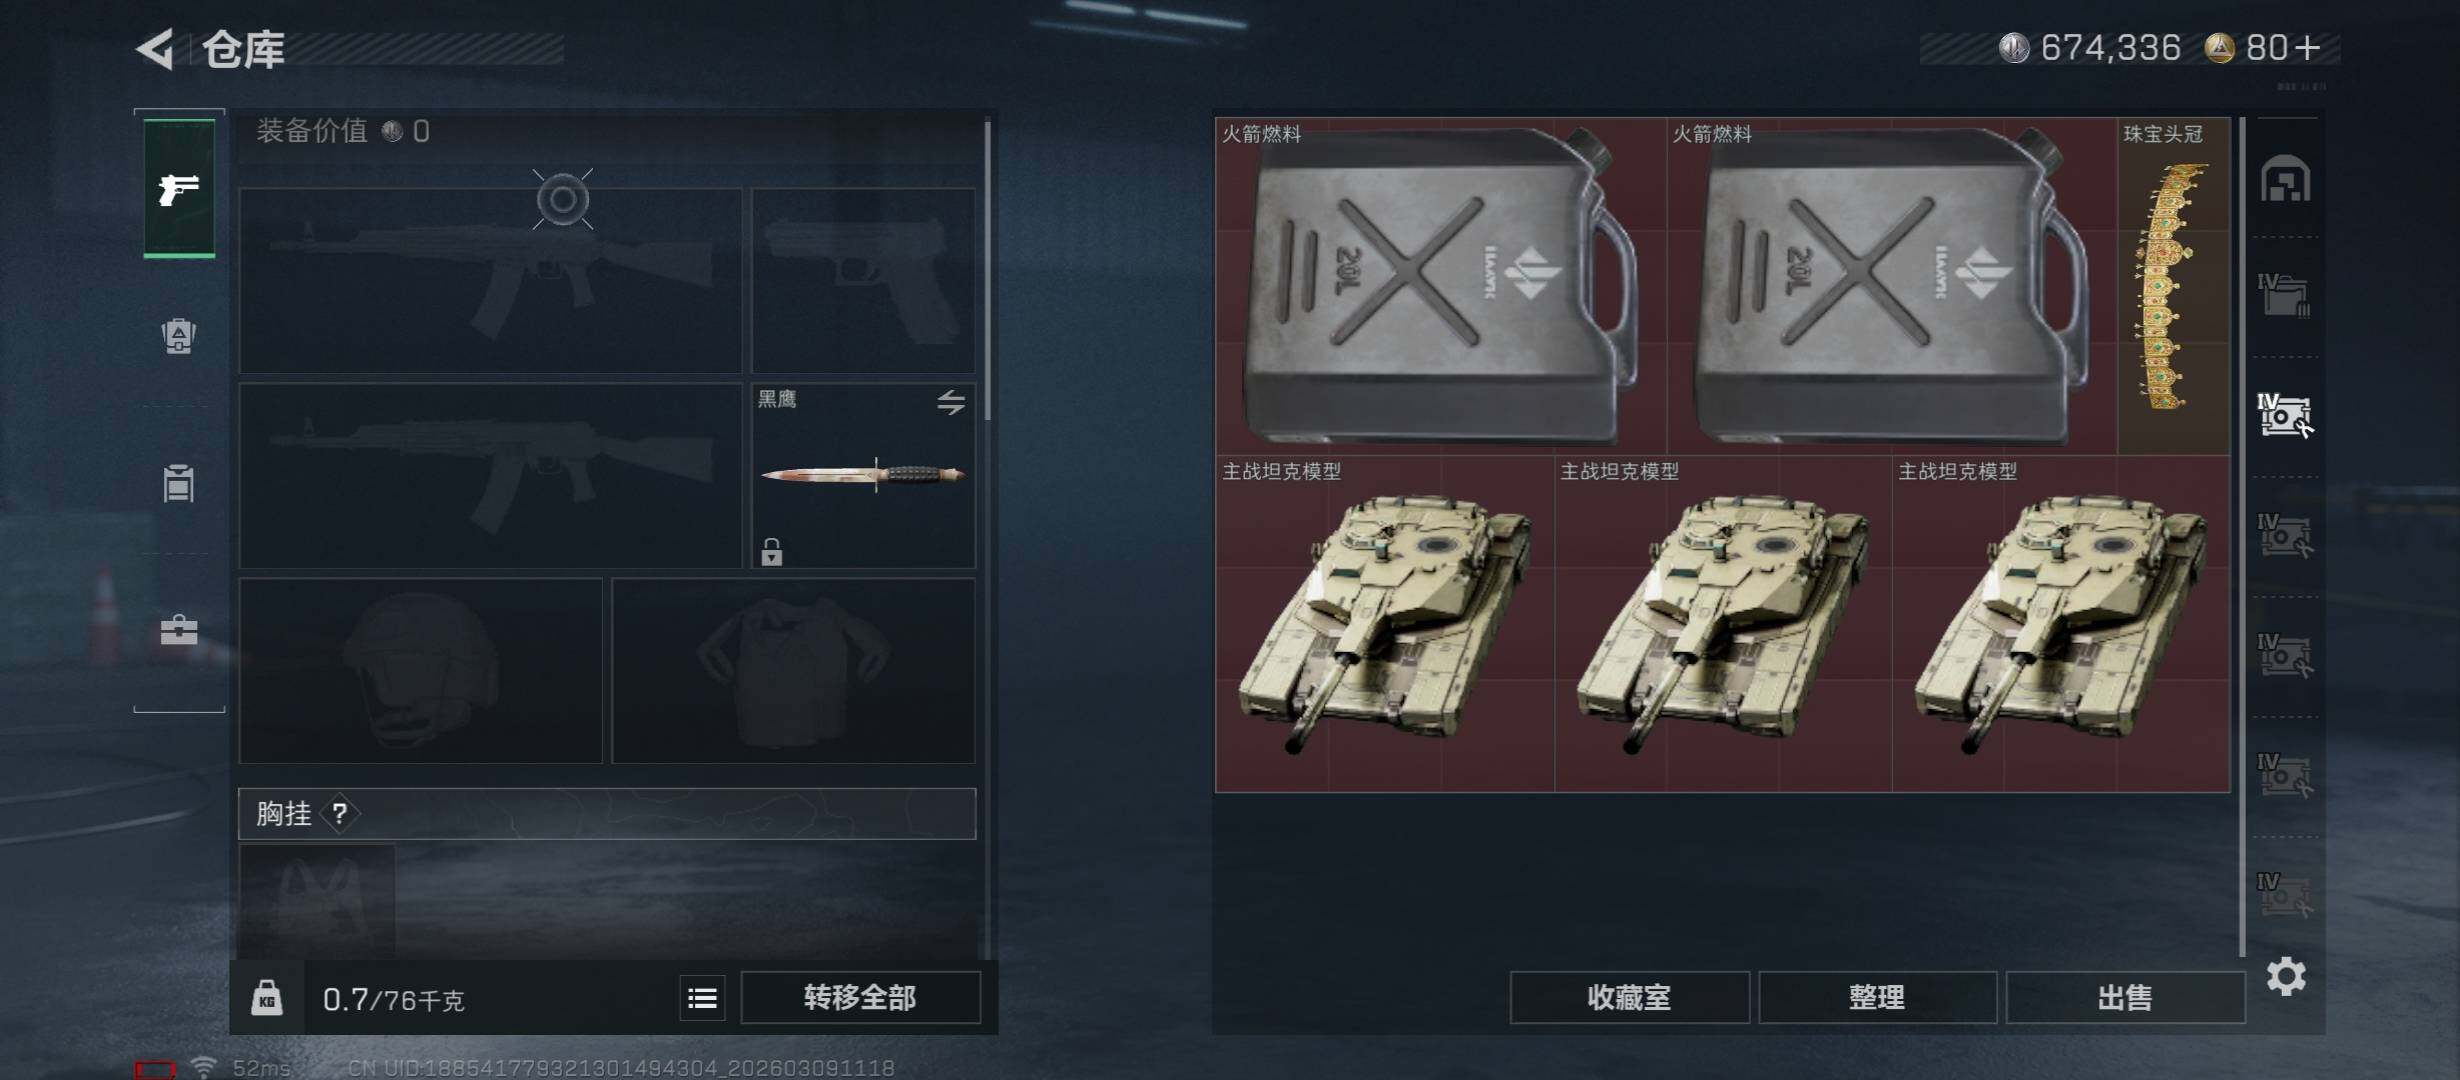This screenshot has height=1080, width=2460.
Task: Click the 整理 sort button
Action: pos(1877,997)
